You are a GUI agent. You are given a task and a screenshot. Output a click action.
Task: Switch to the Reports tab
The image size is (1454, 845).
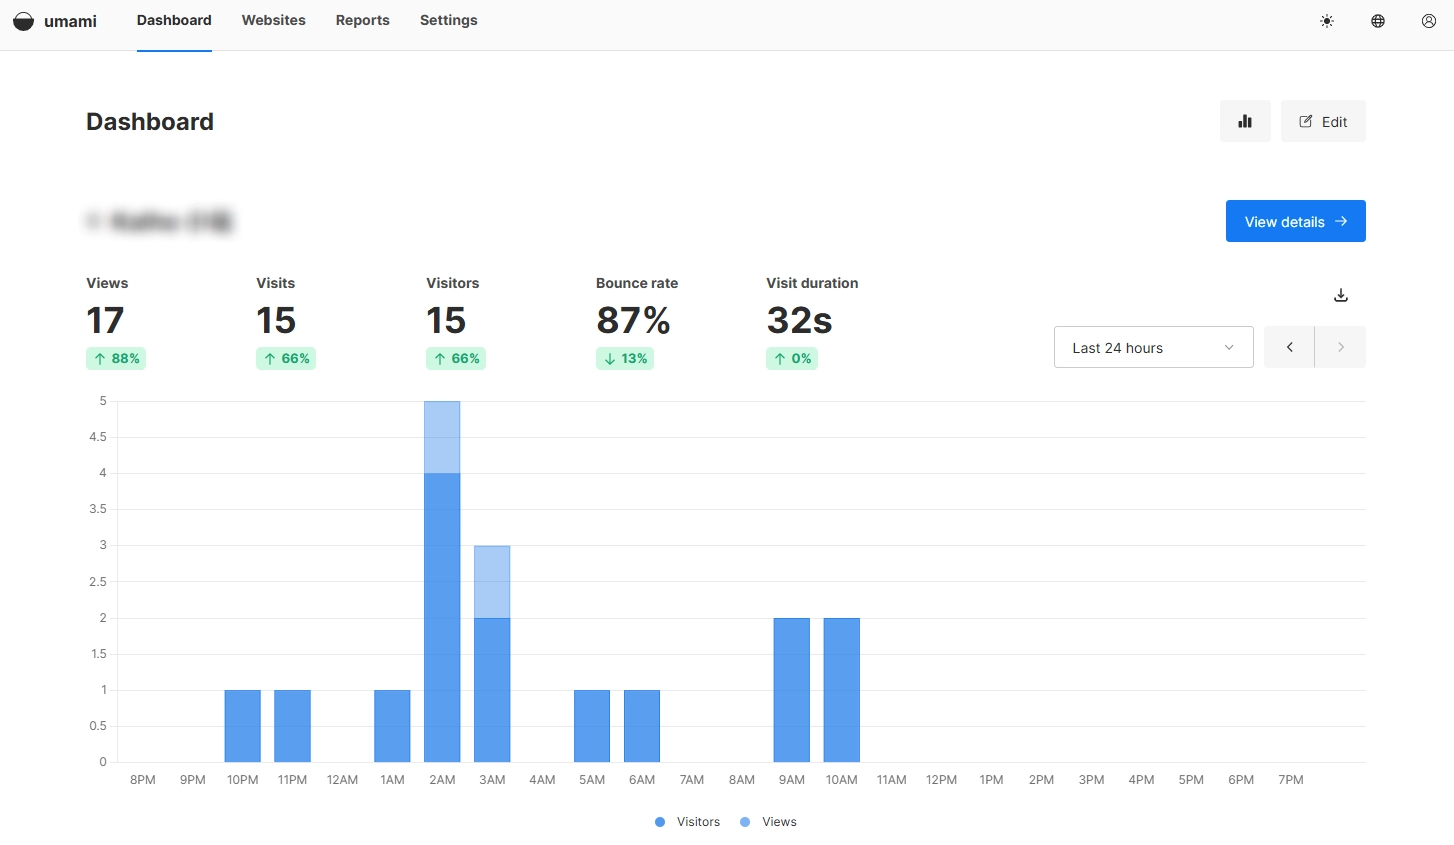pyautogui.click(x=362, y=20)
